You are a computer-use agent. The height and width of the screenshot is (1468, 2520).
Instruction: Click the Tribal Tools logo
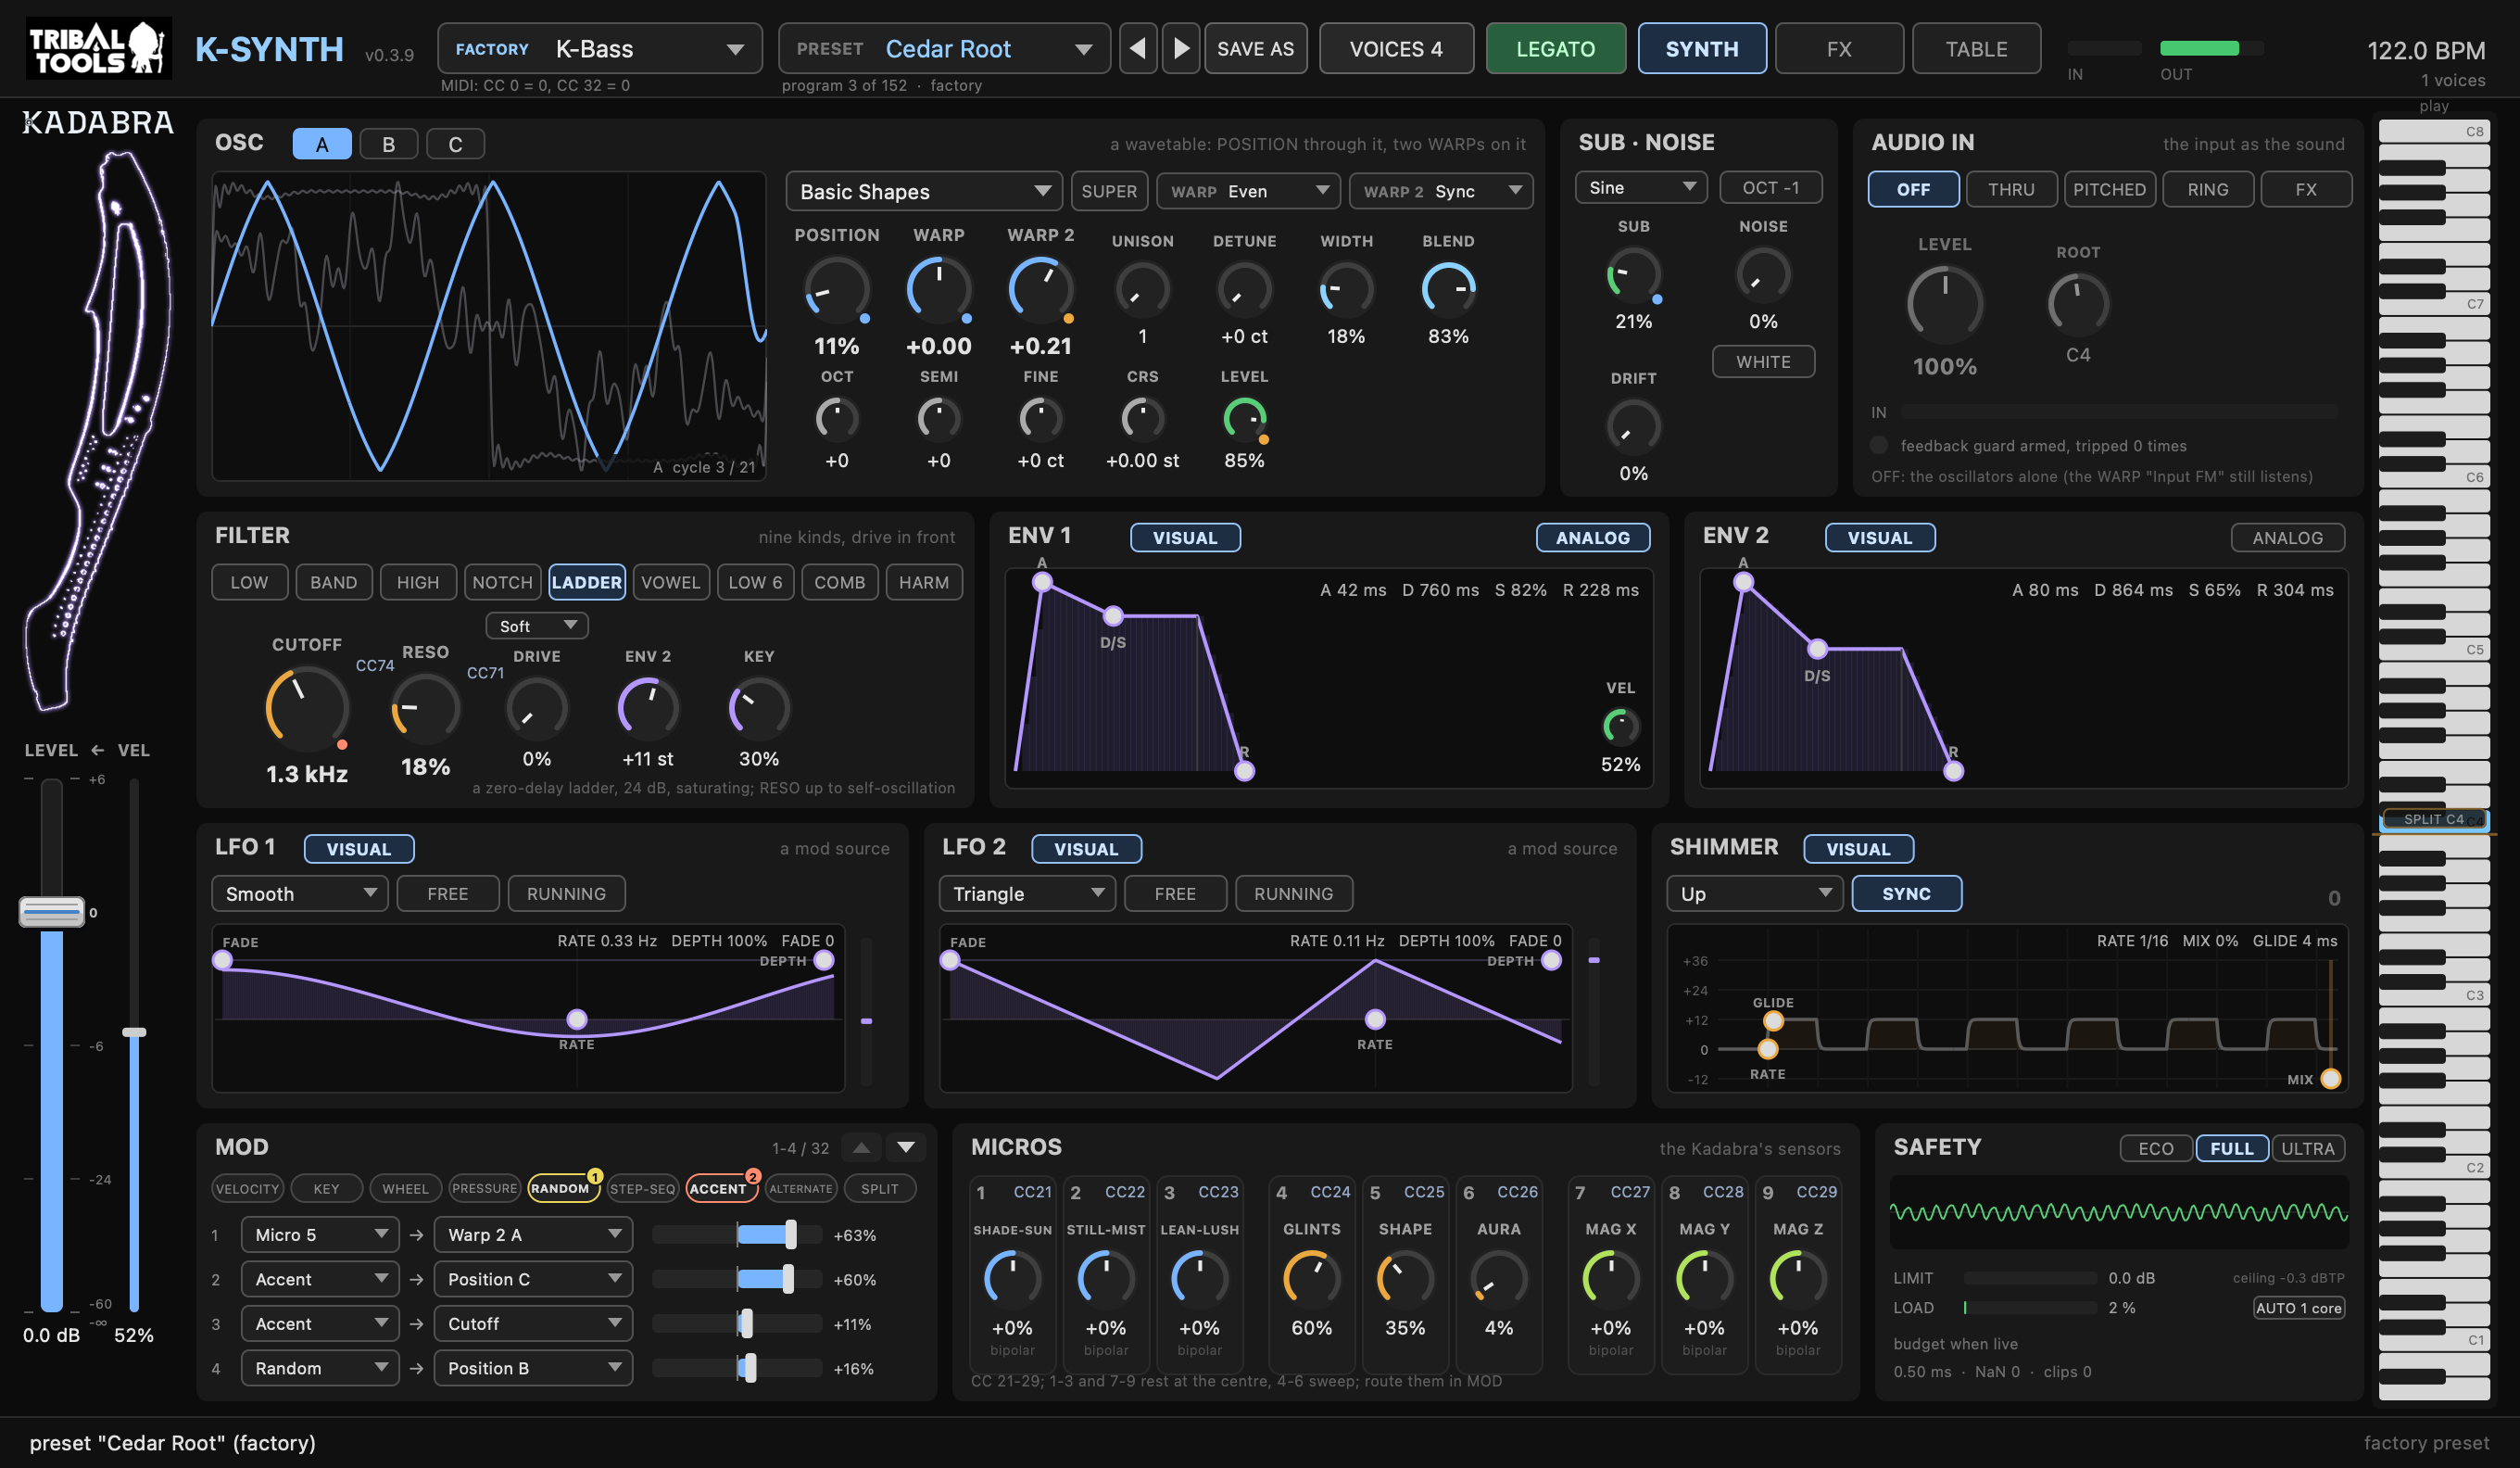tap(98, 48)
